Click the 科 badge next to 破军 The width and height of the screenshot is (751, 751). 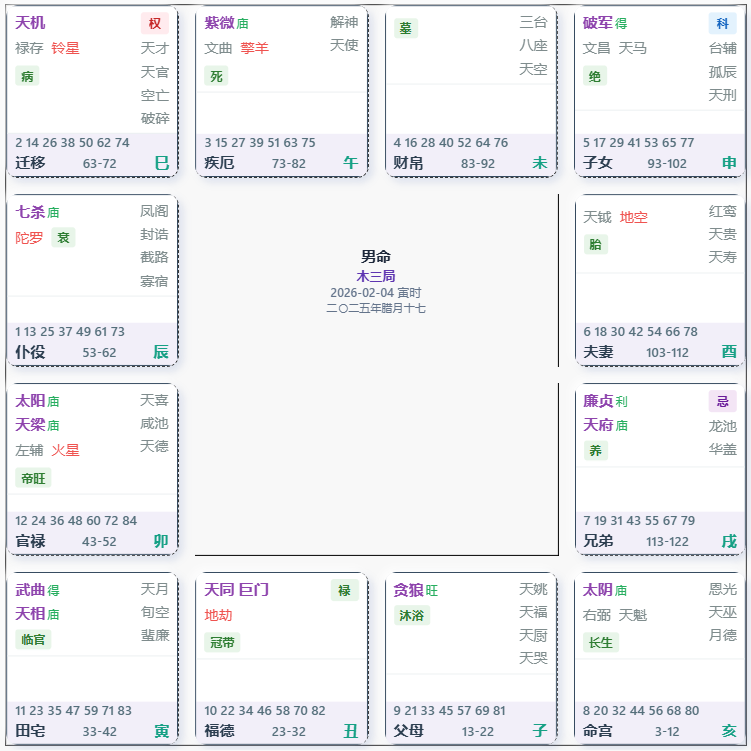point(722,23)
